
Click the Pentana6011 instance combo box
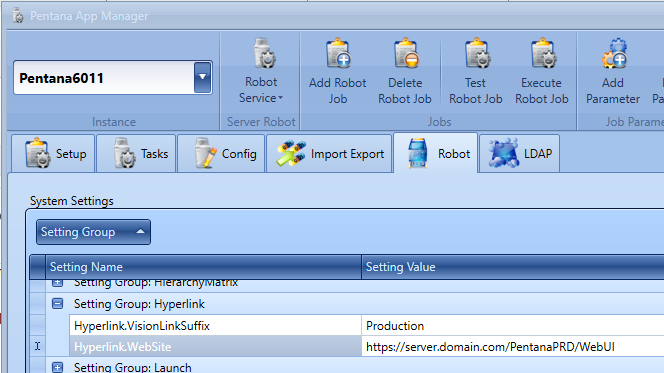(x=113, y=77)
